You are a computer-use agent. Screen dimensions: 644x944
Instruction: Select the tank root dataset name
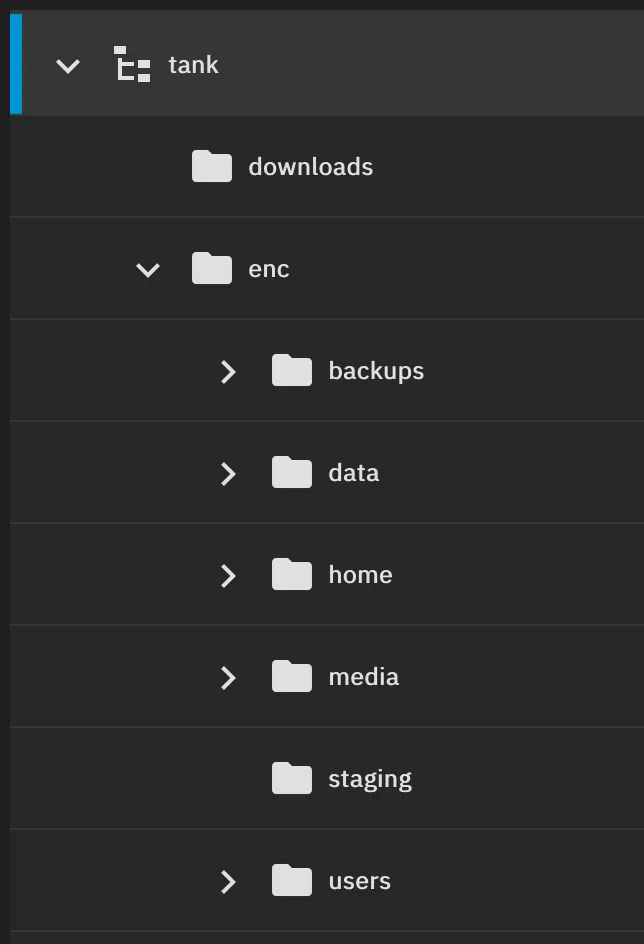coord(193,65)
